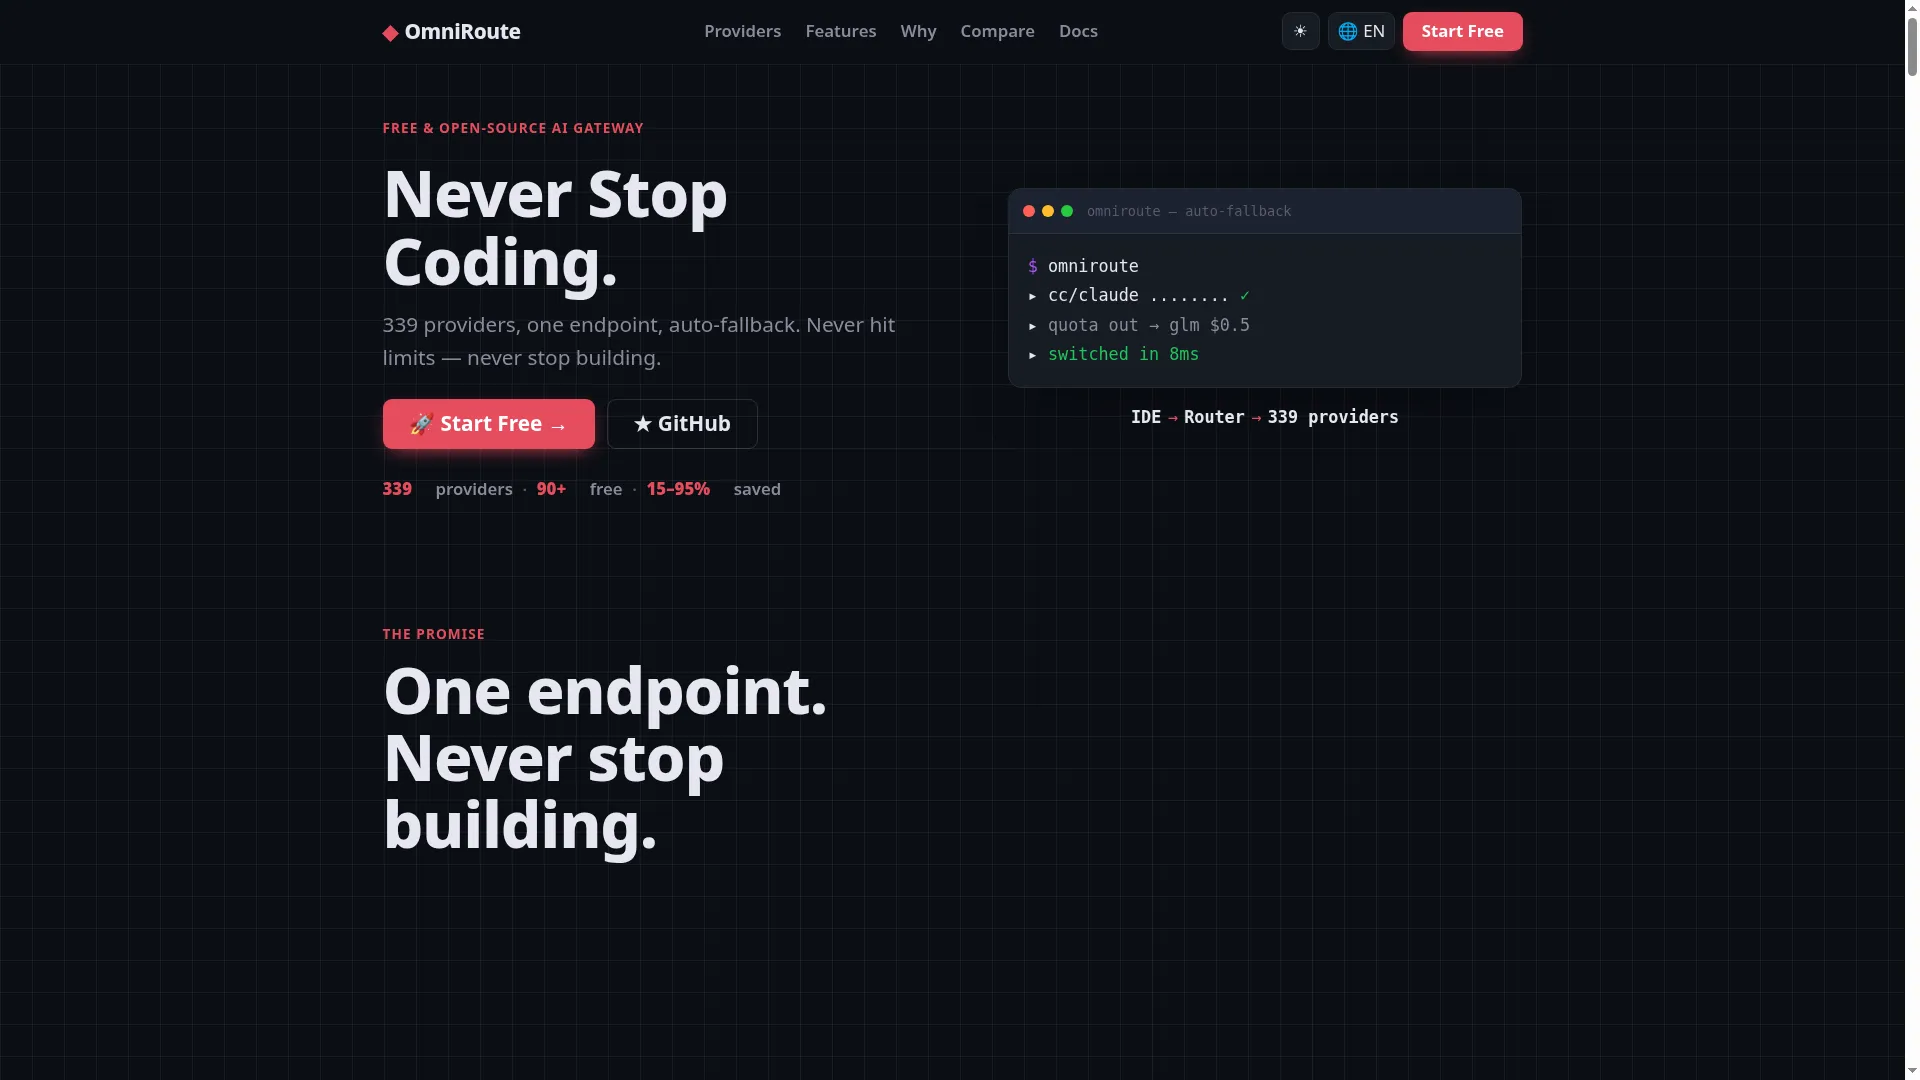Click the "switched in 8ms" terminal line

pos(1113,354)
